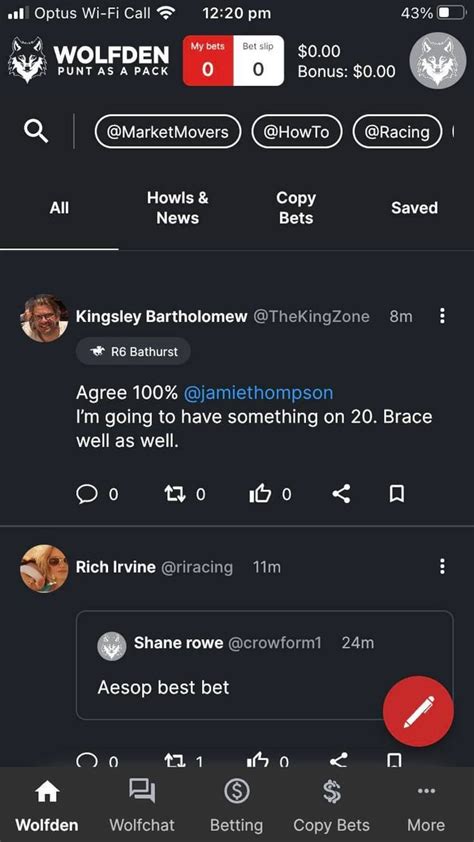The height and width of the screenshot is (842, 474).
Task: Select the @MarketMovers filter chip
Action: (x=168, y=132)
